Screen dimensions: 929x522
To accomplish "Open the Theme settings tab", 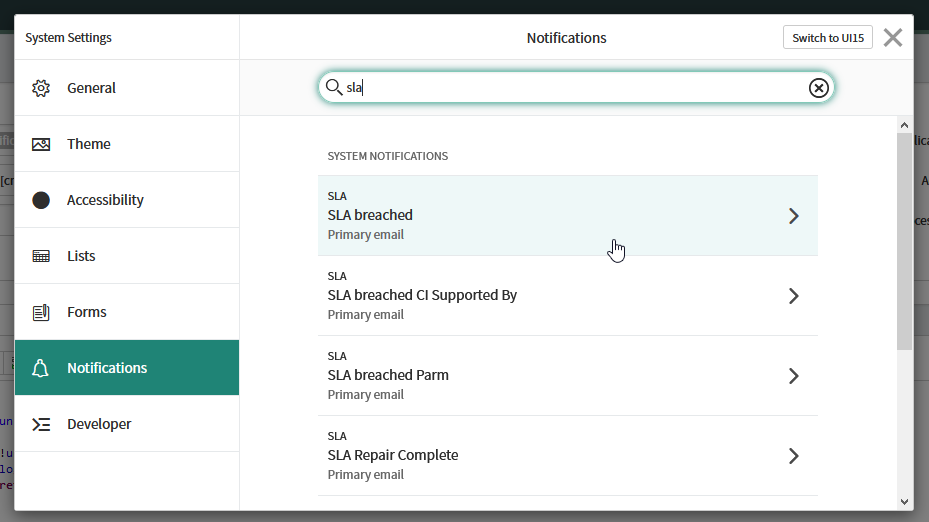I will click(127, 144).
